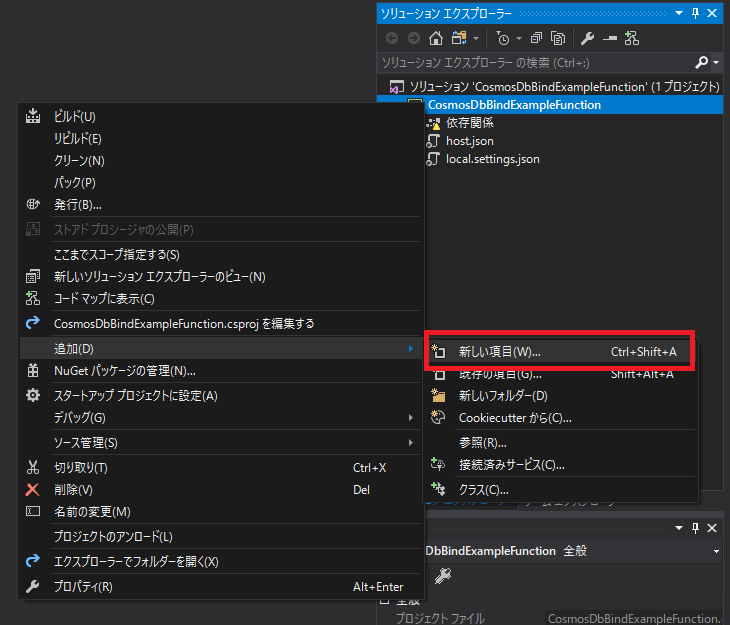The image size is (730, 625).
Task: Open Properties panel window options dropdown arrow
Action: tap(679, 528)
